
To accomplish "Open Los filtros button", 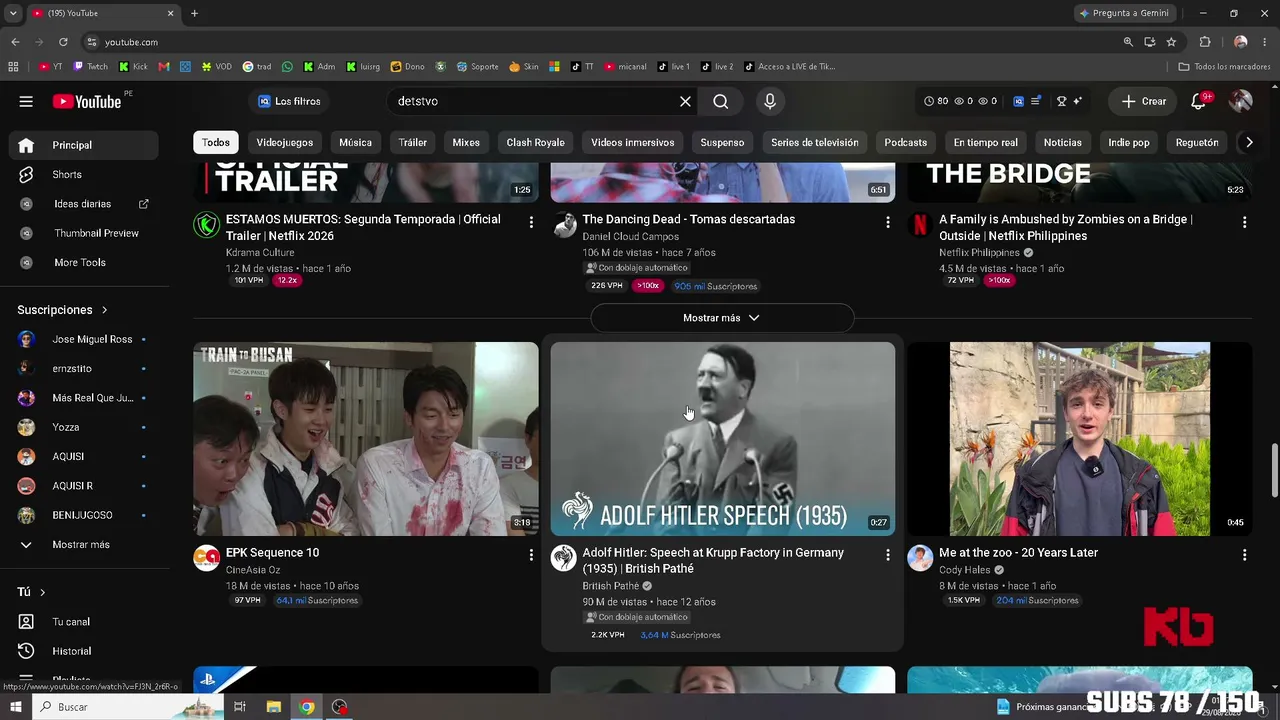I will (290, 101).
